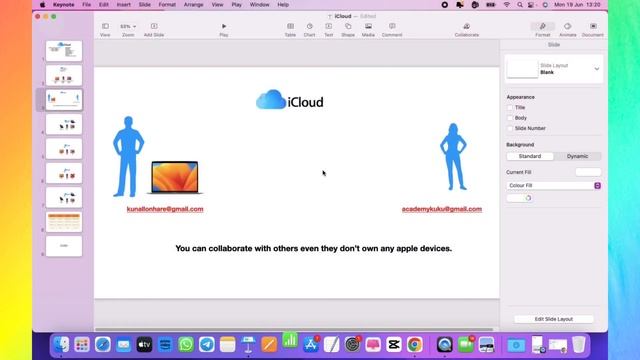The width and height of the screenshot is (640, 360).
Task: Enable the Body checkbox
Action: [510, 118]
